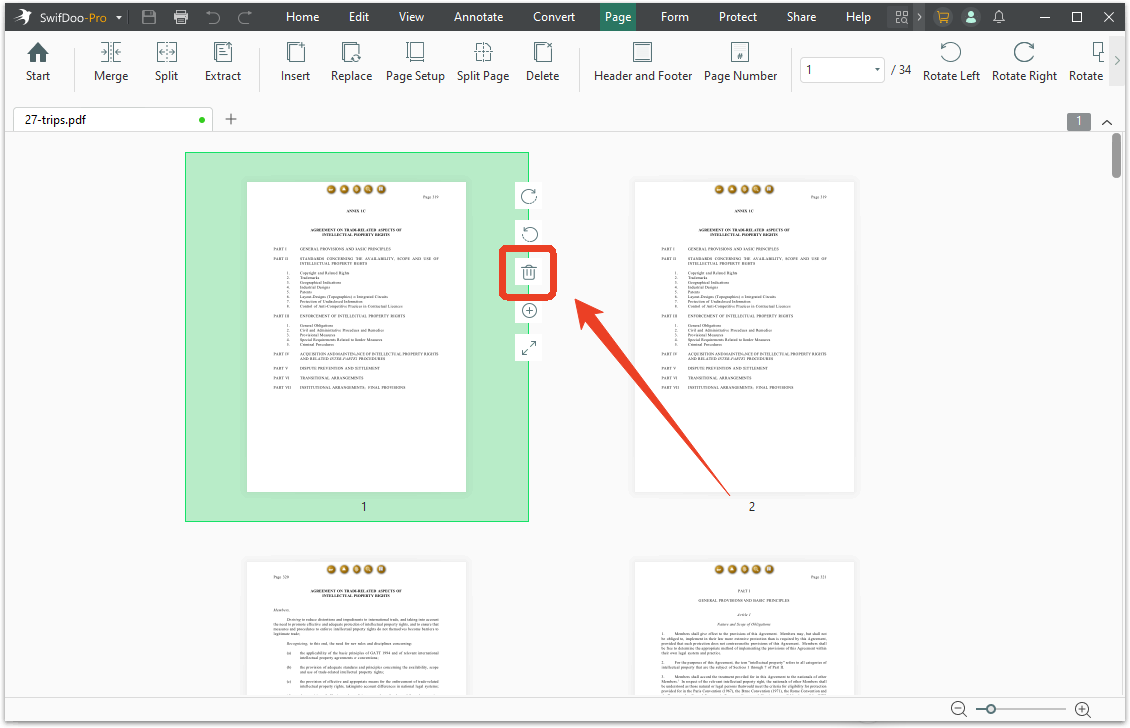Click the page indicator badge '1'
This screenshot has height=728, width=1130.
pos(1079,121)
